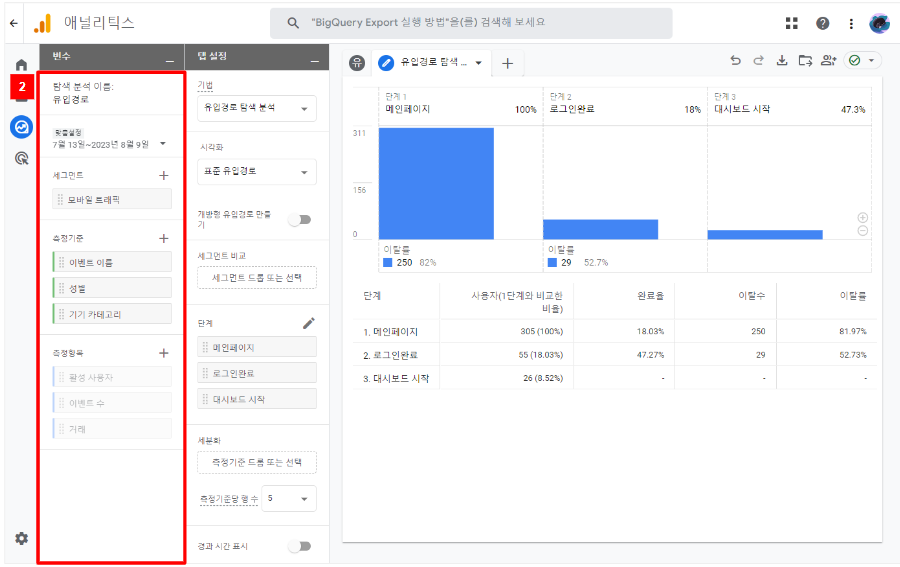Open the user account avatar
The height and width of the screenshot is (567, 900).
pos(879,23)
